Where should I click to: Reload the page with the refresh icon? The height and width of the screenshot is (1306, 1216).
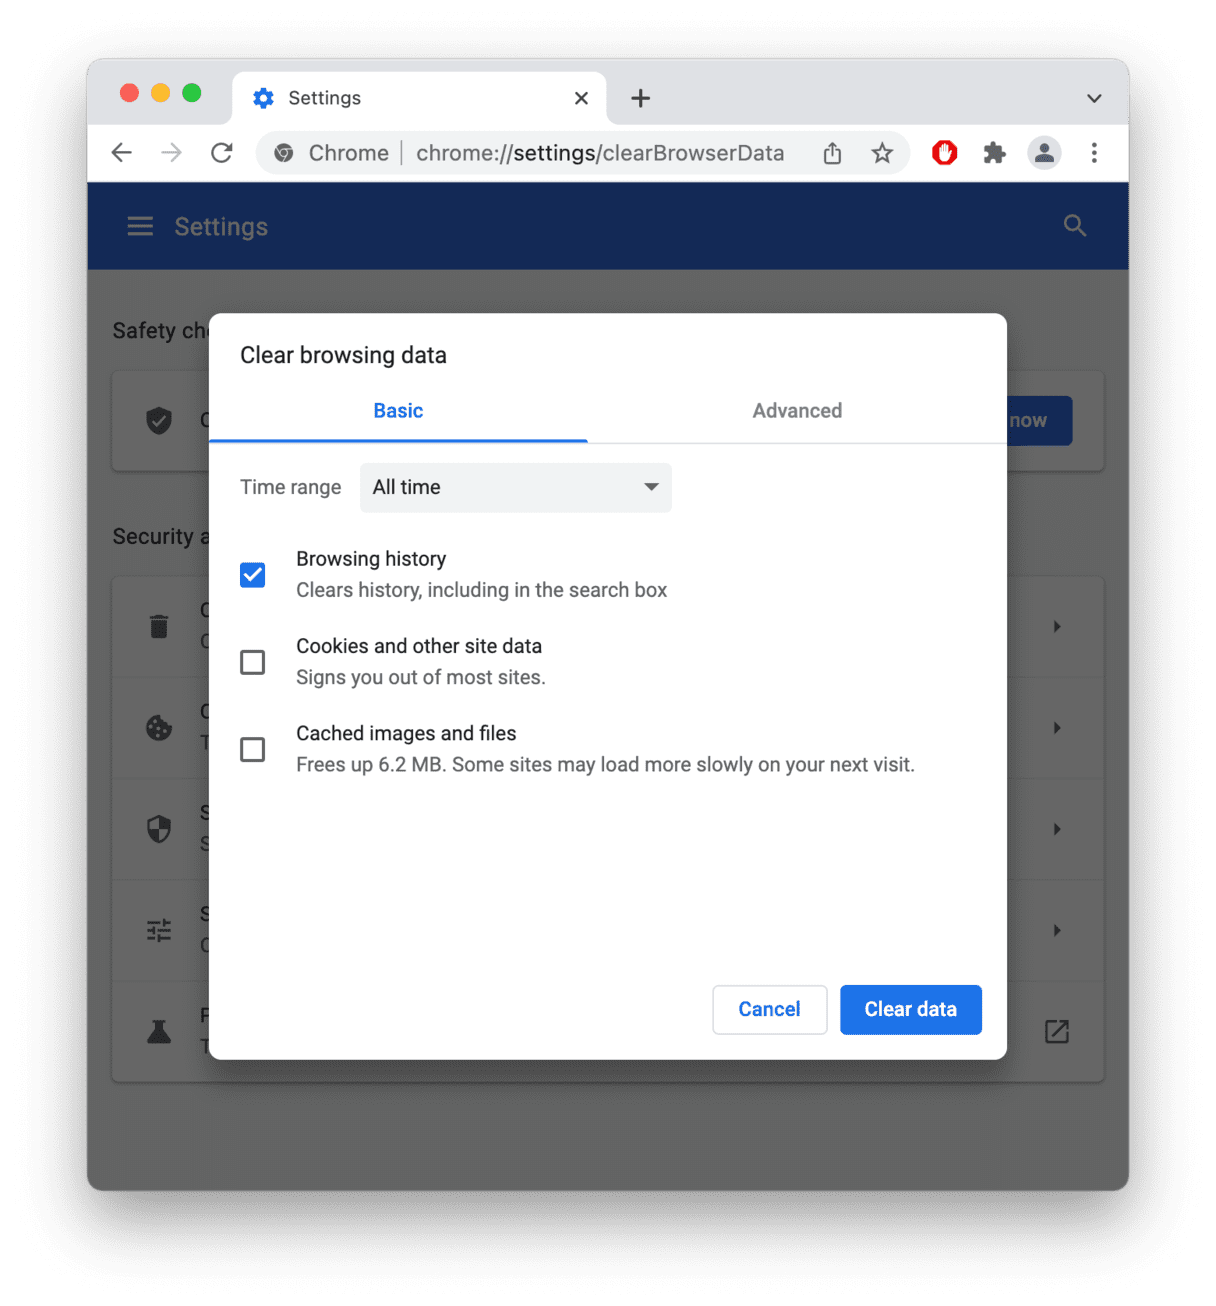click(x=222, y=153)
